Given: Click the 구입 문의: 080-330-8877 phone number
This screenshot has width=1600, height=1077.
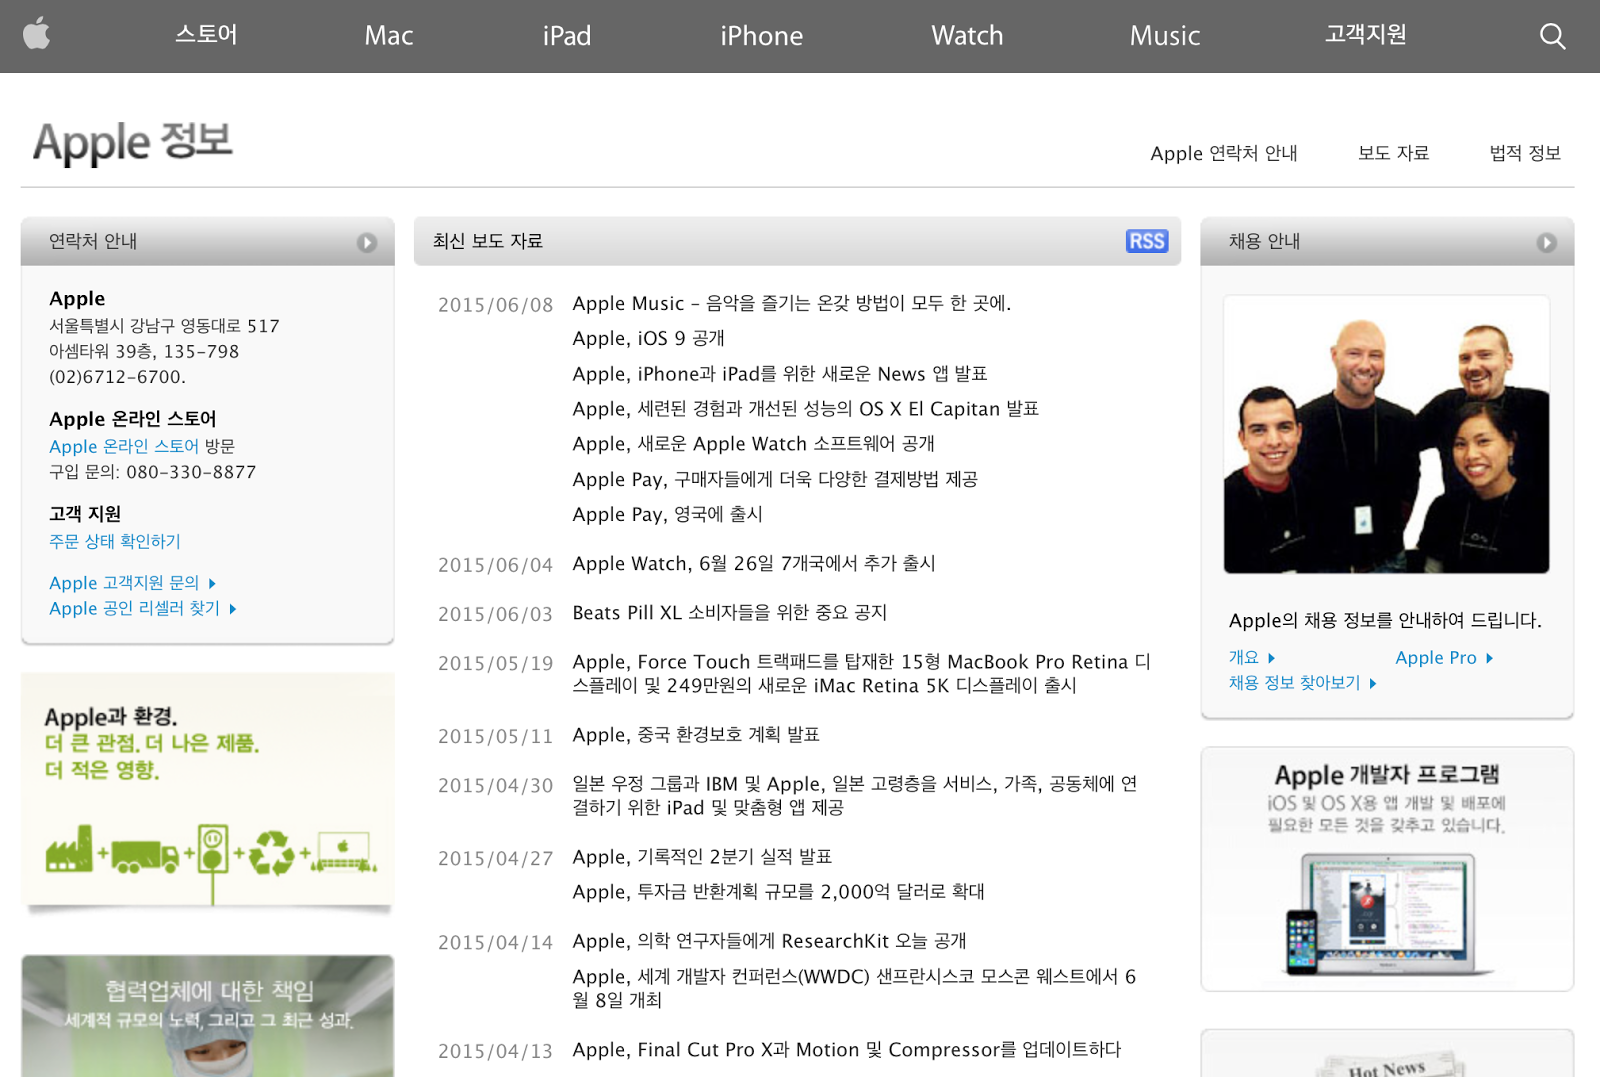Looking at the screenshot, I should coord(153,472).
